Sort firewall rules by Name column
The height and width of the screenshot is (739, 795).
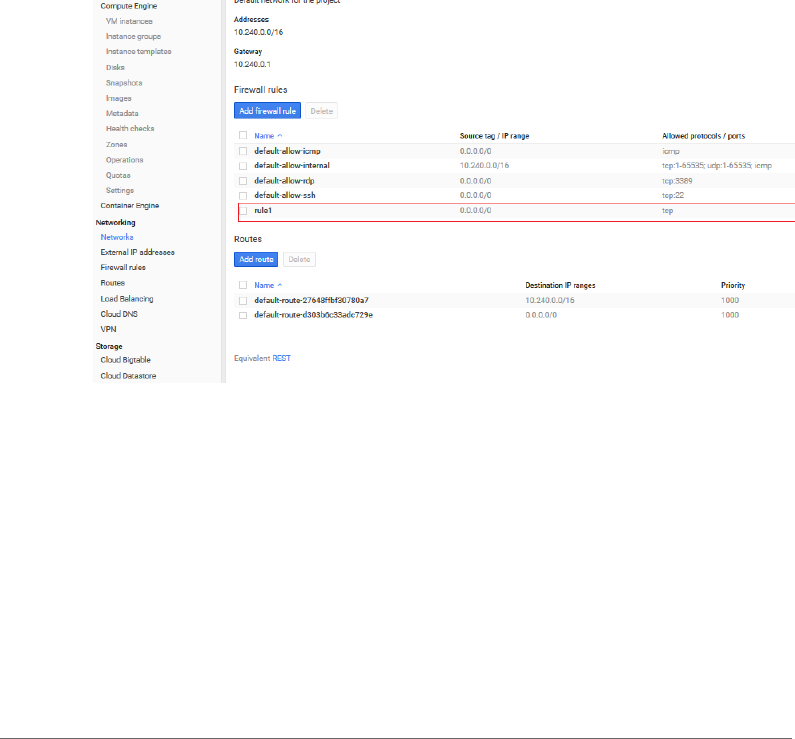tap(268, 136)
